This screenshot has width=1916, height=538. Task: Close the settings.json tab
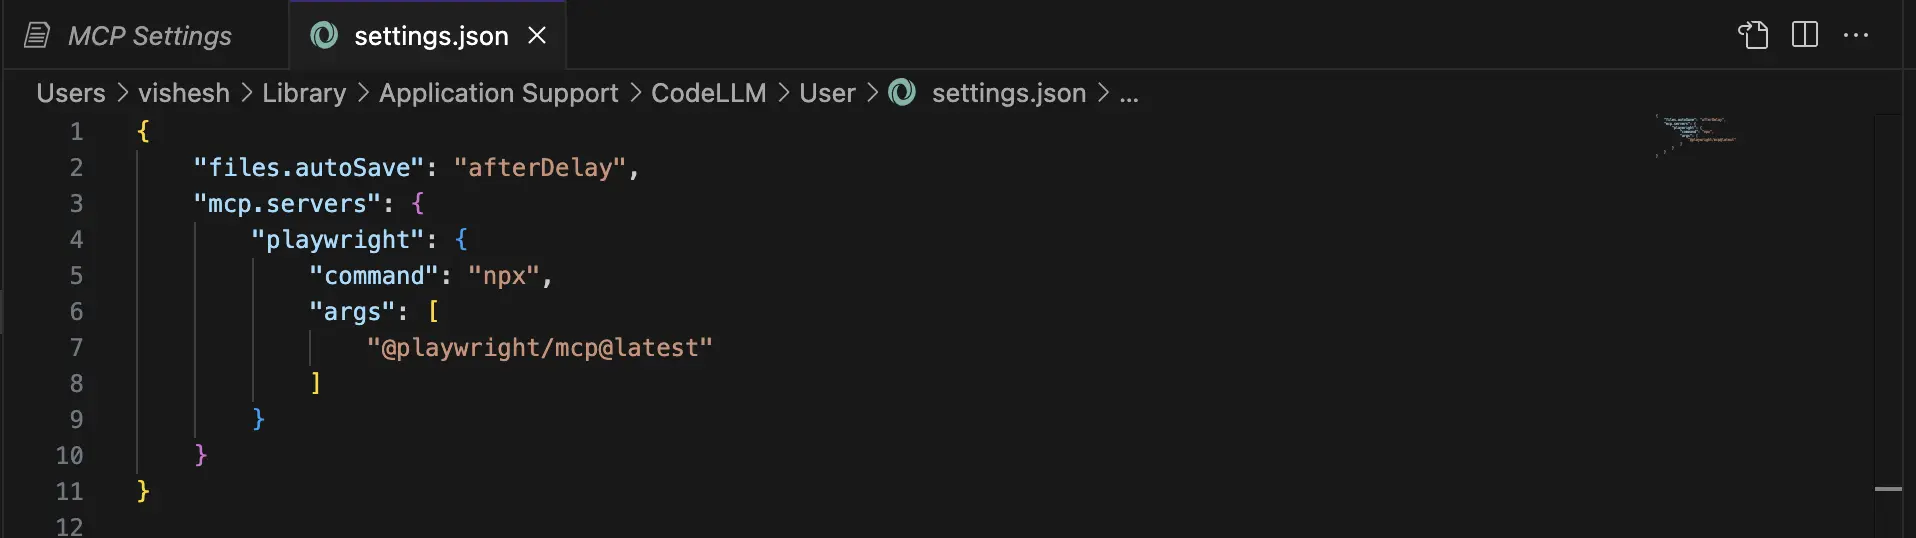[x=537, y=36]
